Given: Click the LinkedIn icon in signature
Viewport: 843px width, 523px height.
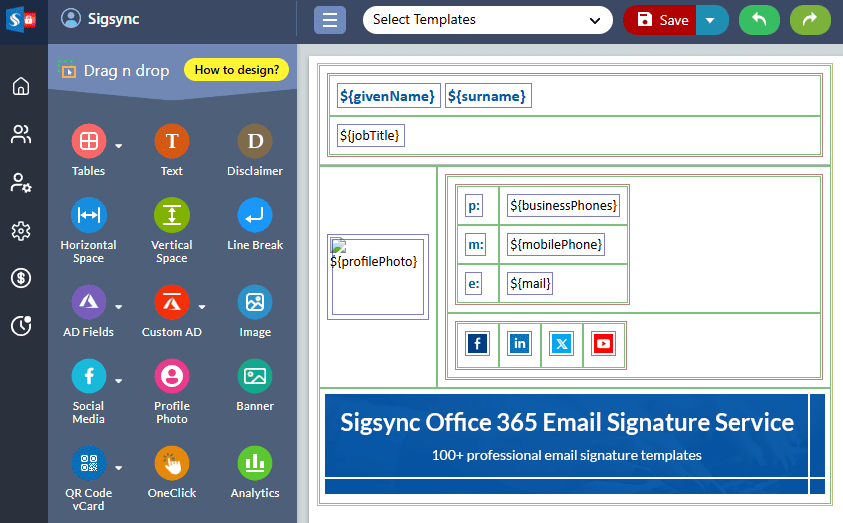Looking at the screenshot, I should (x=520, y=344).
